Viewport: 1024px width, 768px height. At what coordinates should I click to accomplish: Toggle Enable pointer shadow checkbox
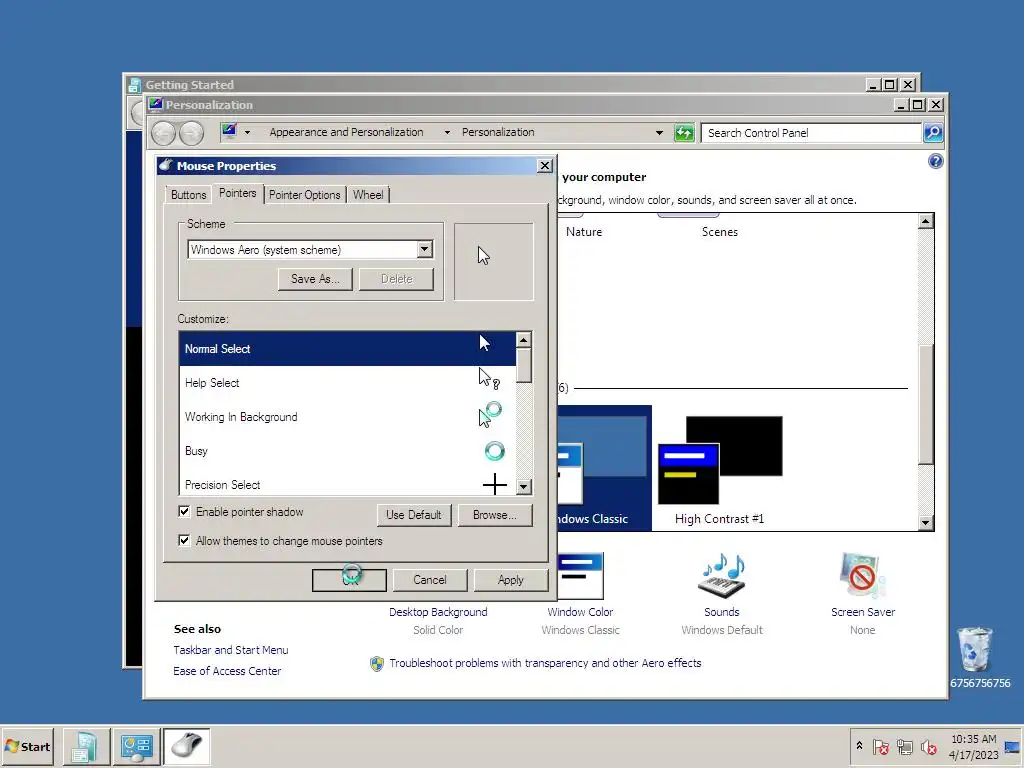pyautogui.click(x=184, y=512)
